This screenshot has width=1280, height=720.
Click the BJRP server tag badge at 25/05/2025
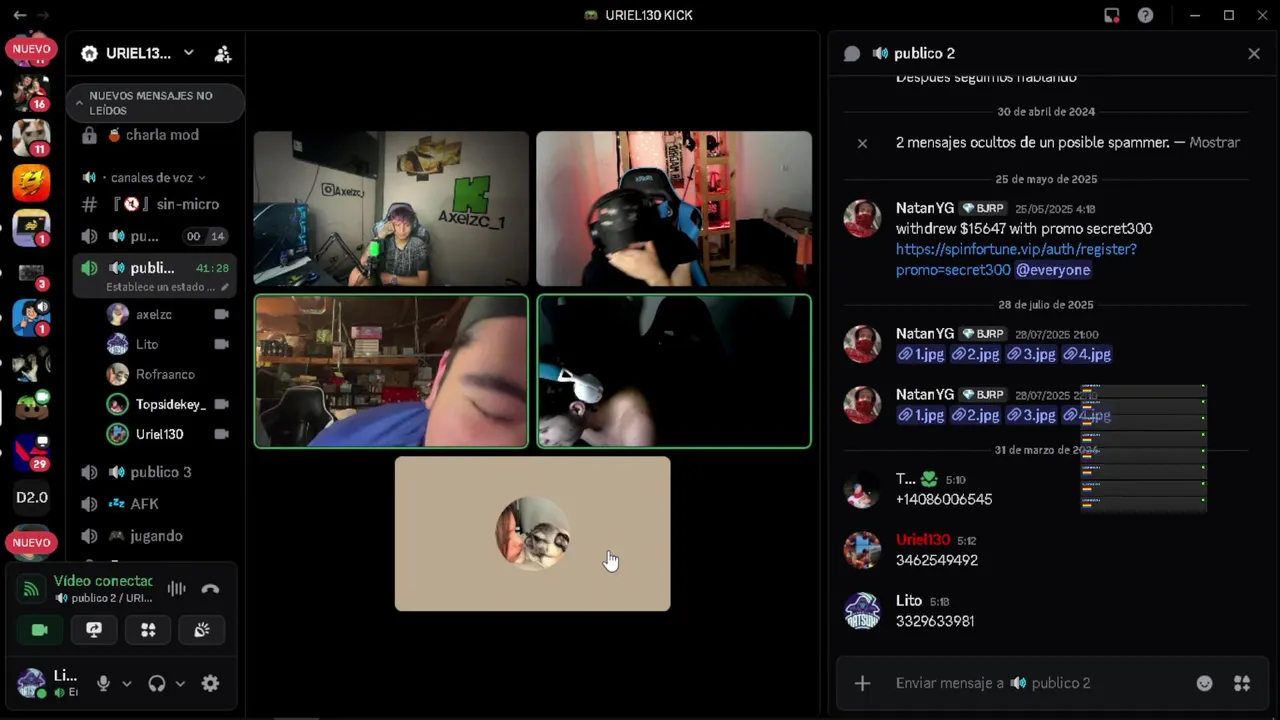pos(984,209)
